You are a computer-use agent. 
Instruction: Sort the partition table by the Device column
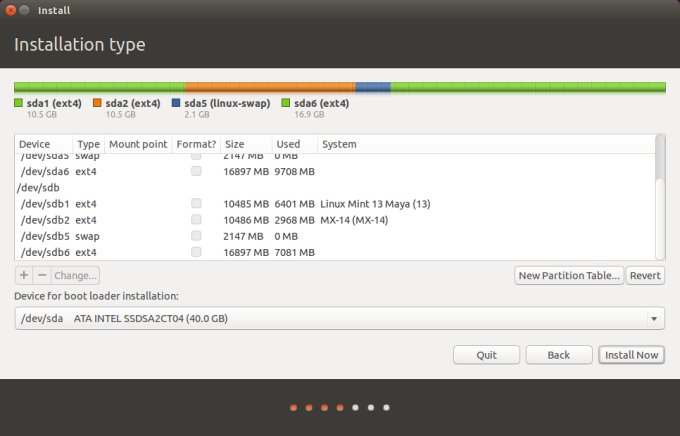44,145
